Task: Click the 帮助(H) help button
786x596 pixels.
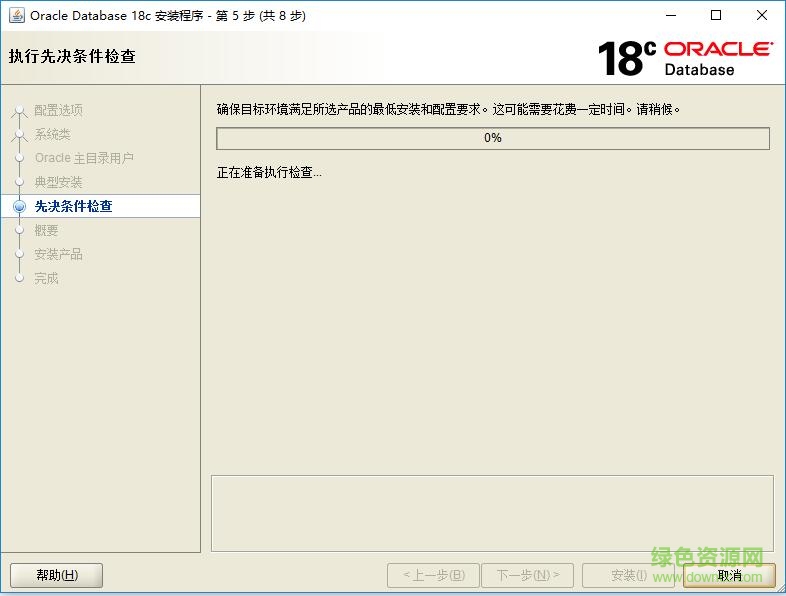Action: click(x=57, y=575)
